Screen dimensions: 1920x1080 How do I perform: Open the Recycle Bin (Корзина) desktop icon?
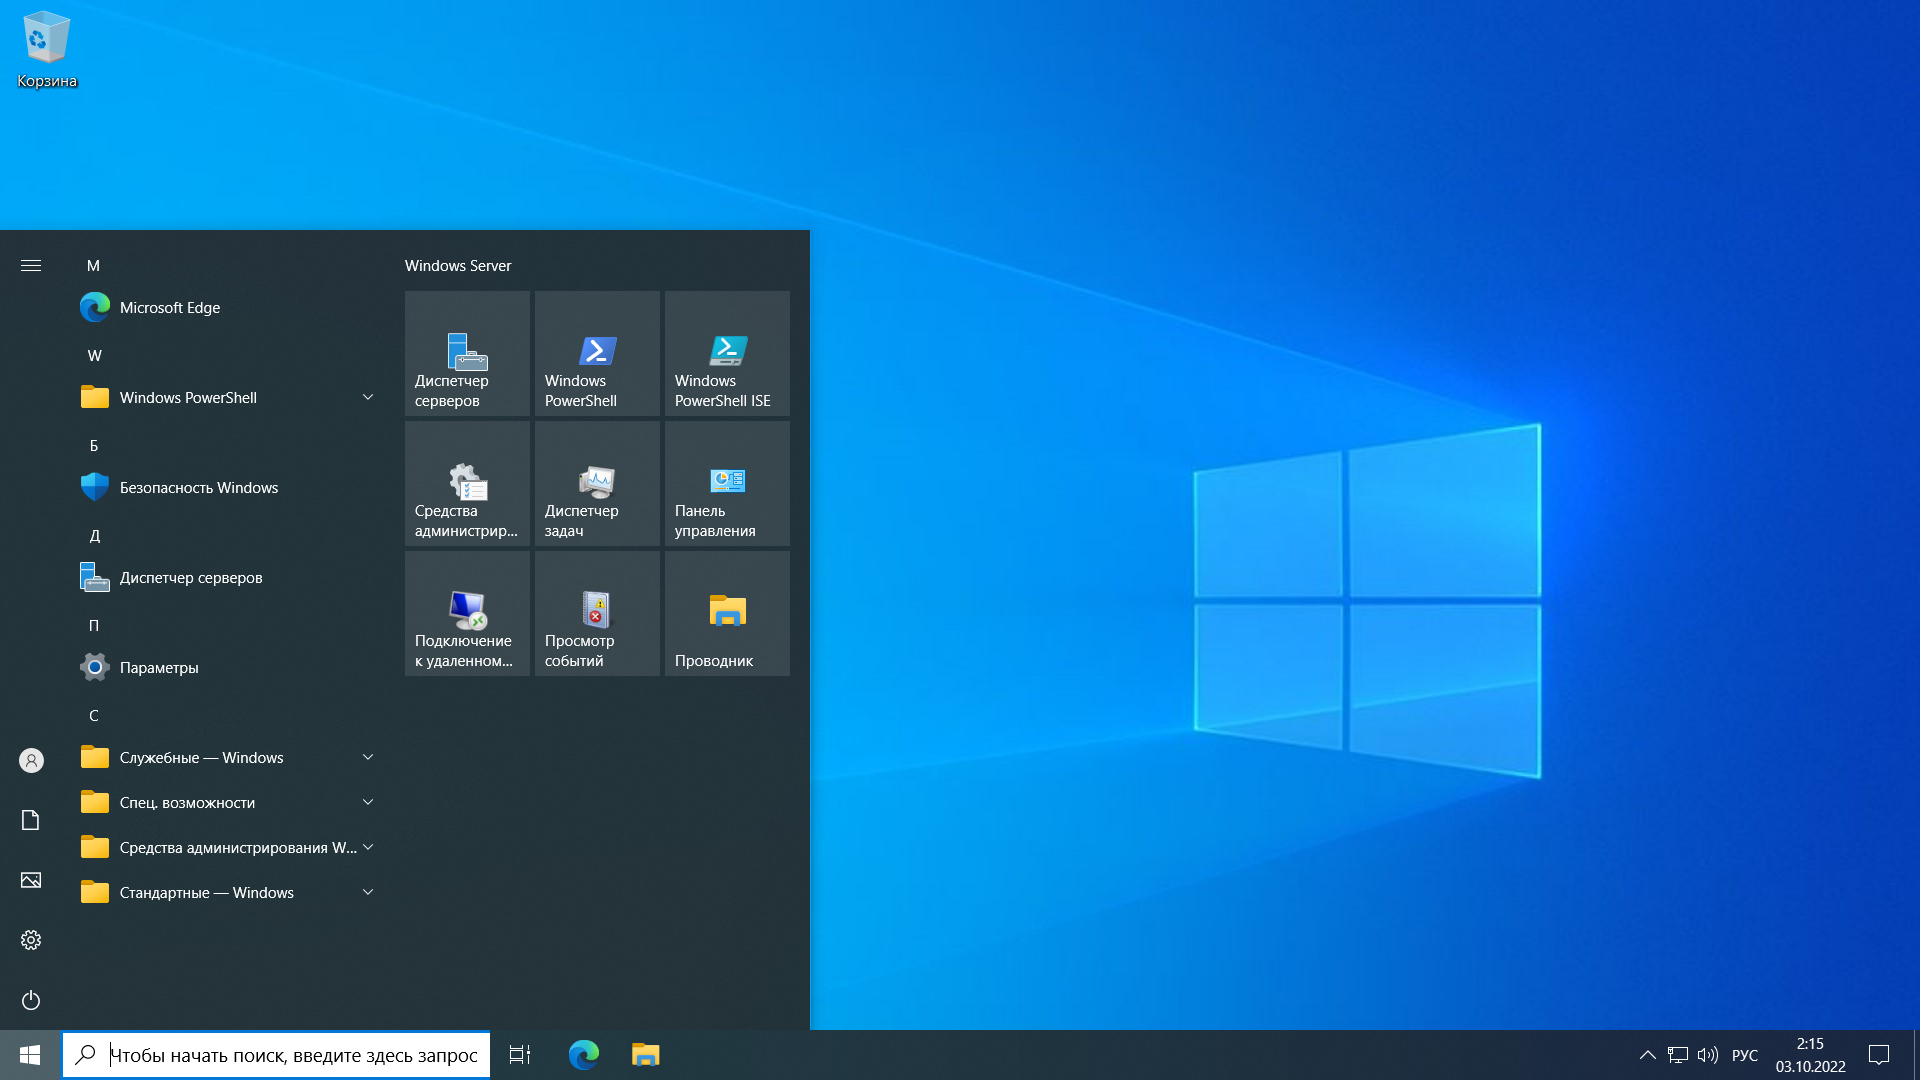(x=47, y=50)
